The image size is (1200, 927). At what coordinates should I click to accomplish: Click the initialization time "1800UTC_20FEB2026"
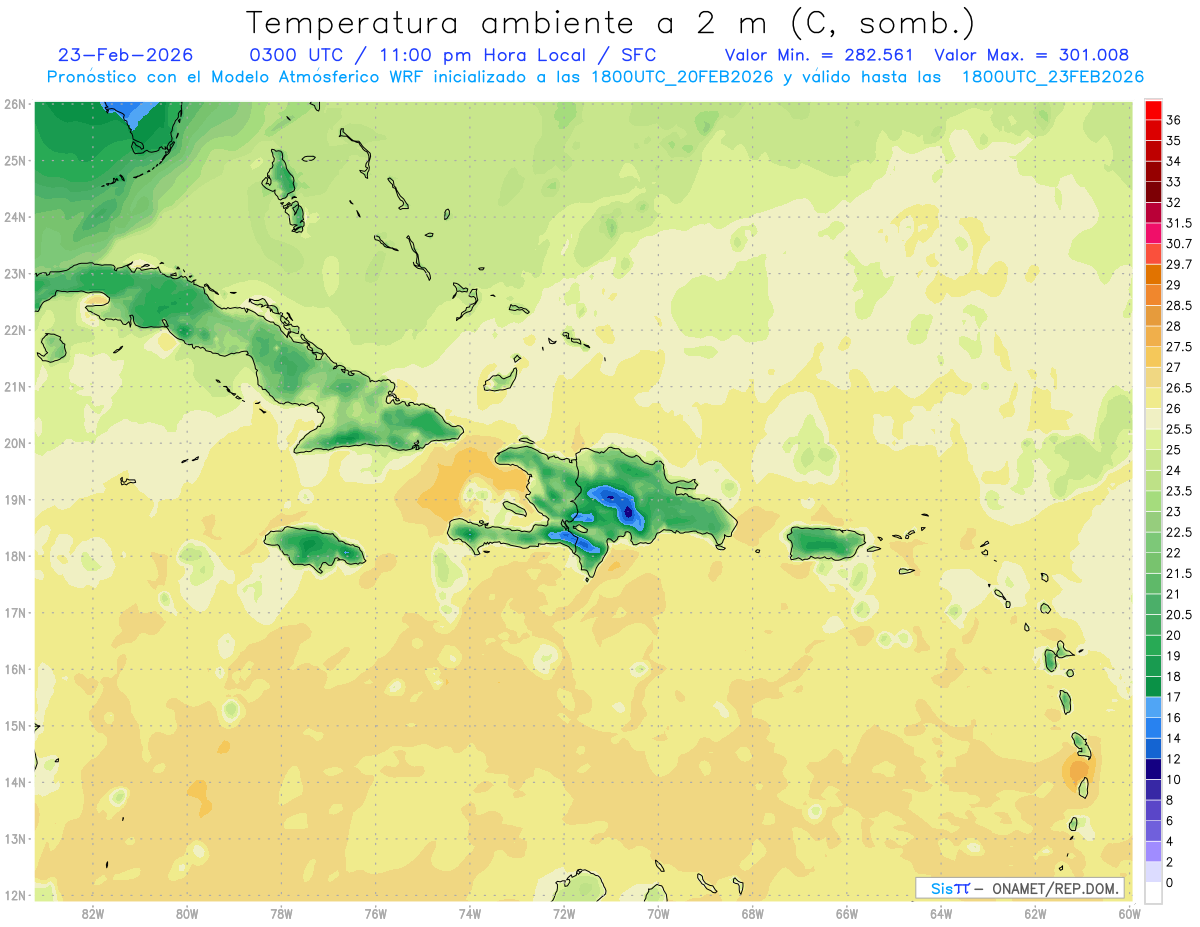pyautogui.click(x=681, y=77)
